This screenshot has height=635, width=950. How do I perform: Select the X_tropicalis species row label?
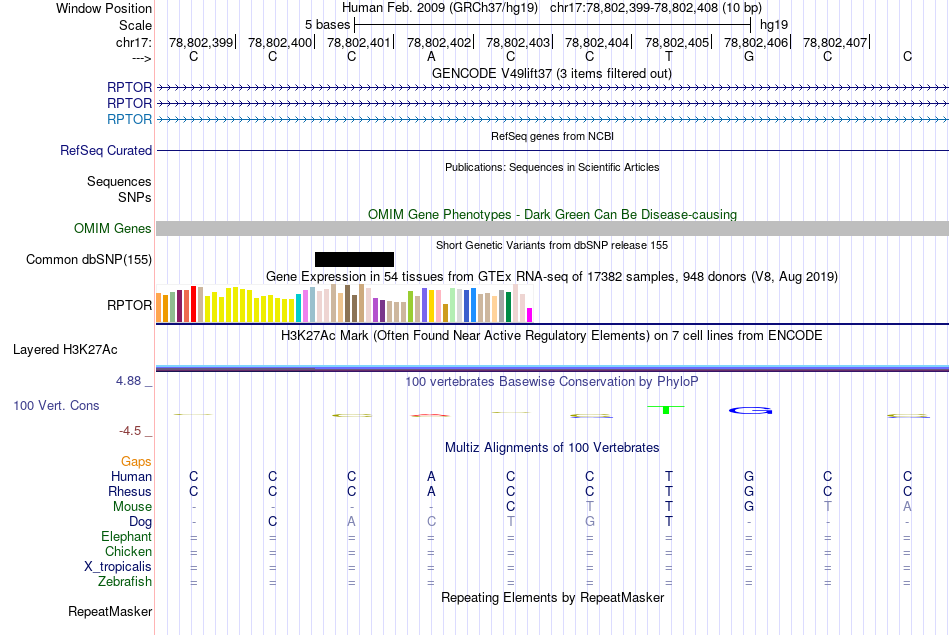pyautogui.click(x=118, y=567)
